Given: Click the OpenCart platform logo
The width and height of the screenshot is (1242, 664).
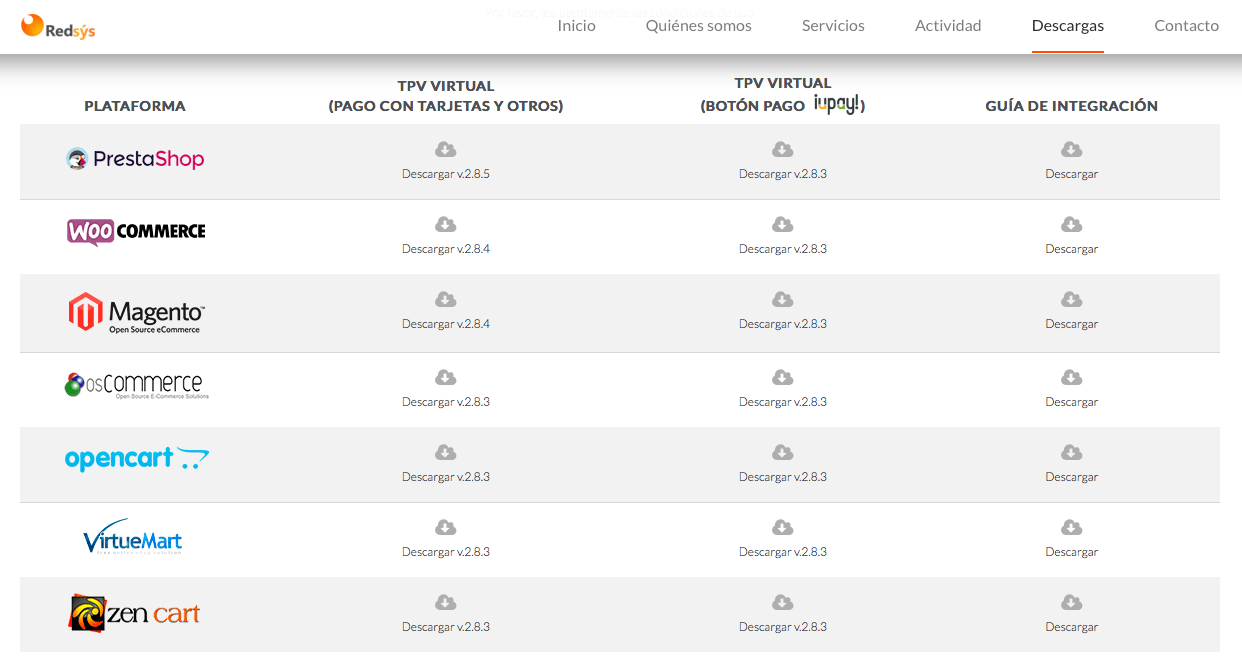Looking at the screenshot, I should pyautogui.click(x=137, y=459).
